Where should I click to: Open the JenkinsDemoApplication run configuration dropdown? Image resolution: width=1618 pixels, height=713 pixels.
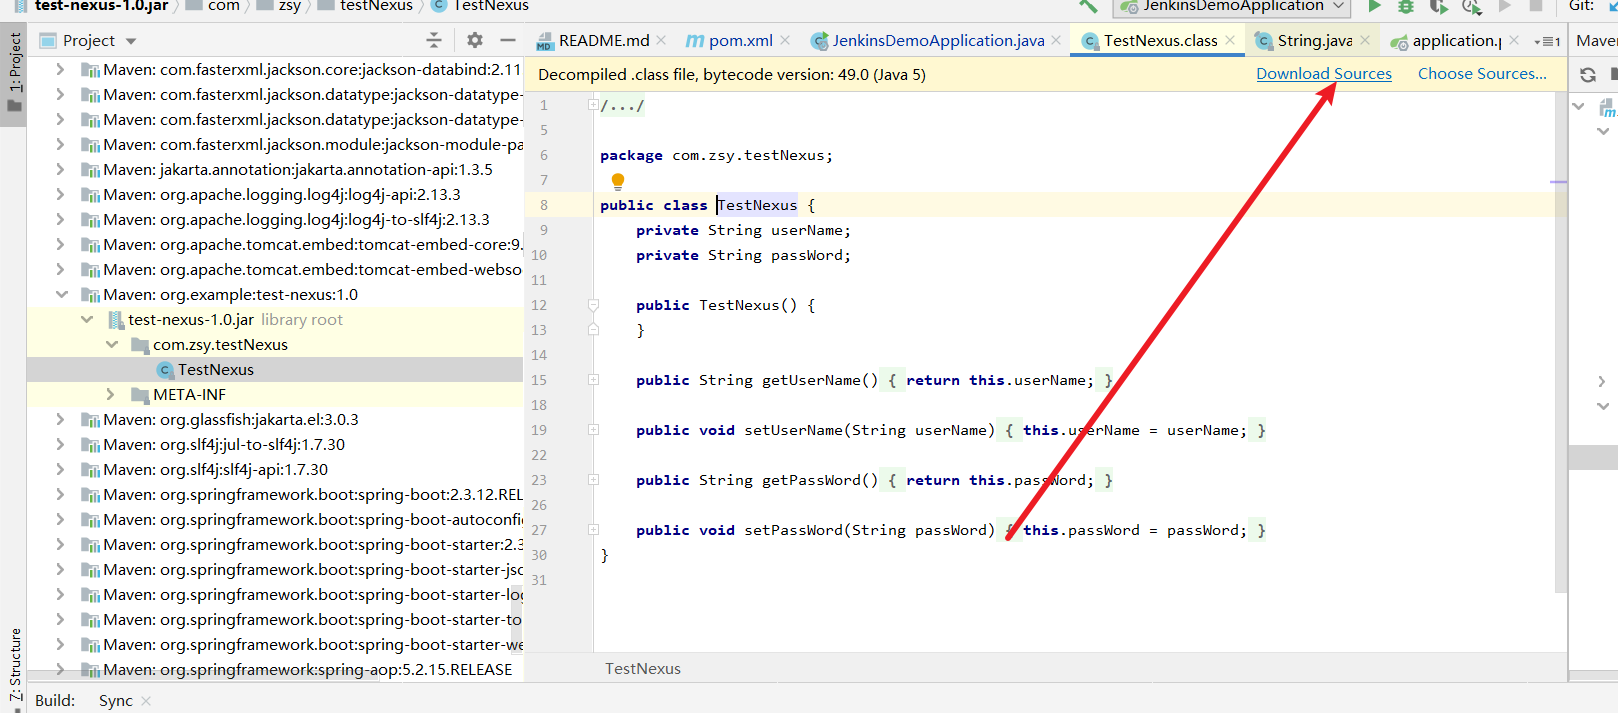pyautogui.click(x=1232, y=6)
